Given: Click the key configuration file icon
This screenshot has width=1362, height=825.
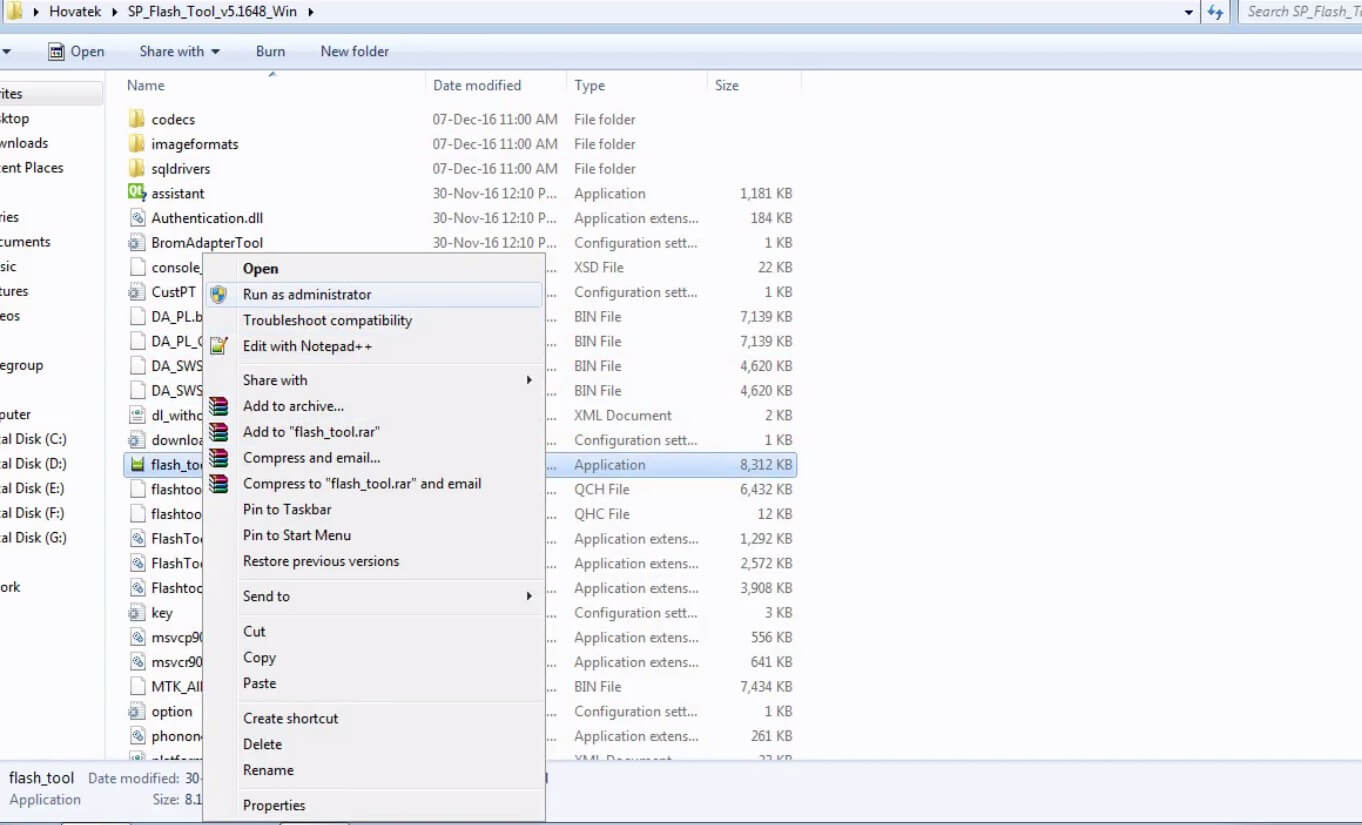Looking at the screenshot, I should (x=136, y=612).
